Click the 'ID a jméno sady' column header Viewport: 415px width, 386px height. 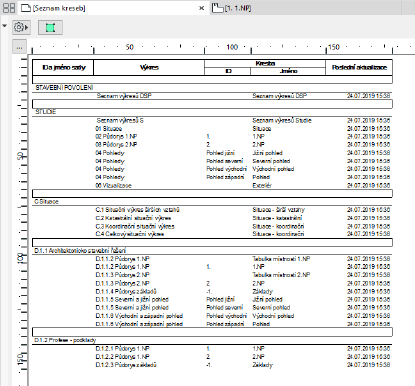[x=63, y=68]
